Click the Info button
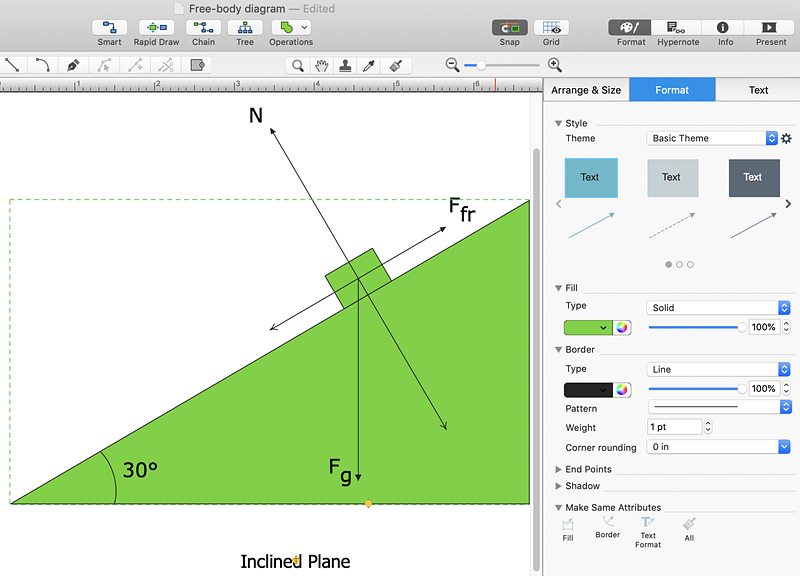The width and height of the screenshot is (800, 576). click(x=724, y=31)
